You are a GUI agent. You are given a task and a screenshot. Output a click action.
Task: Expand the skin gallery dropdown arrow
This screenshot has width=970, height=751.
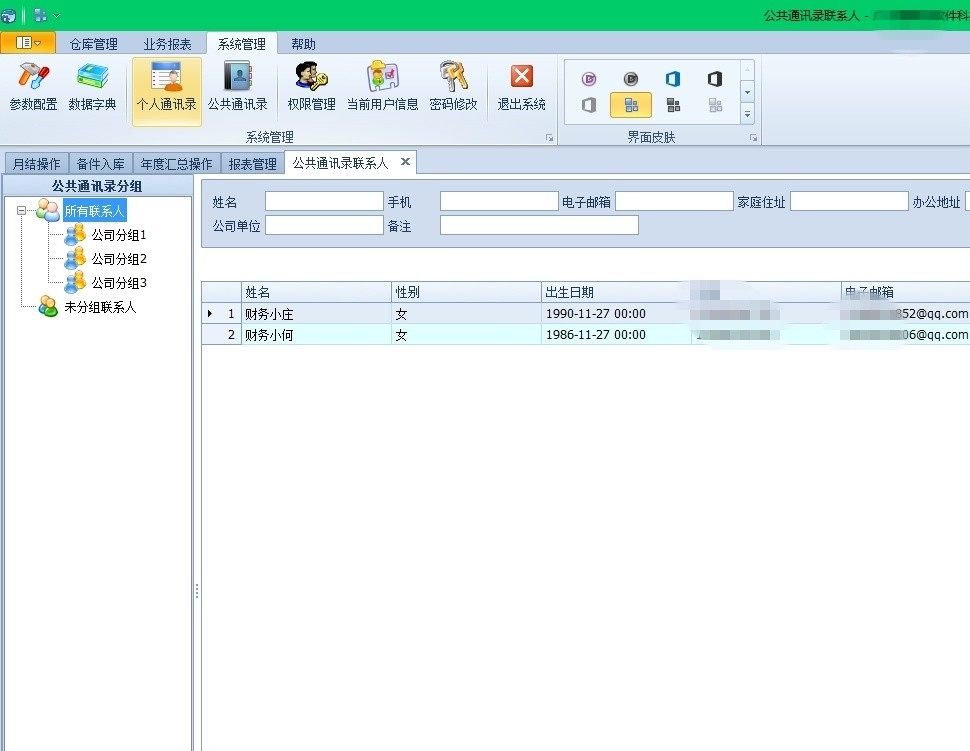pos(747,114)
